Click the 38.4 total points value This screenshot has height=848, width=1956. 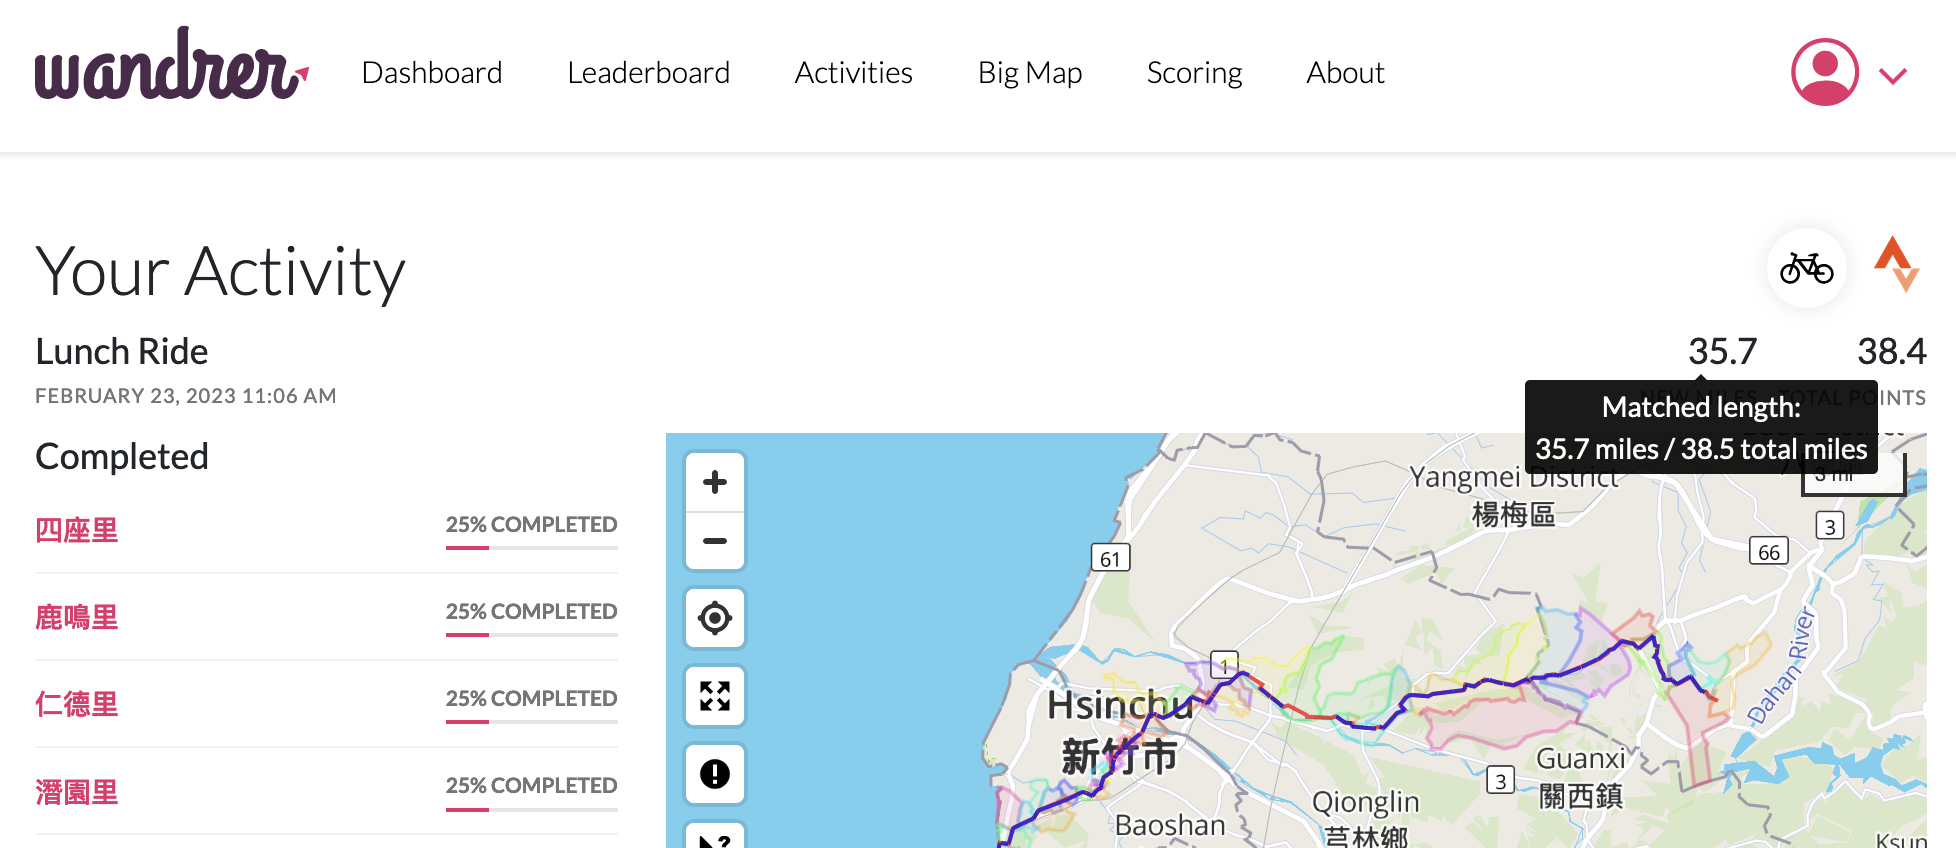point(1891,351)
